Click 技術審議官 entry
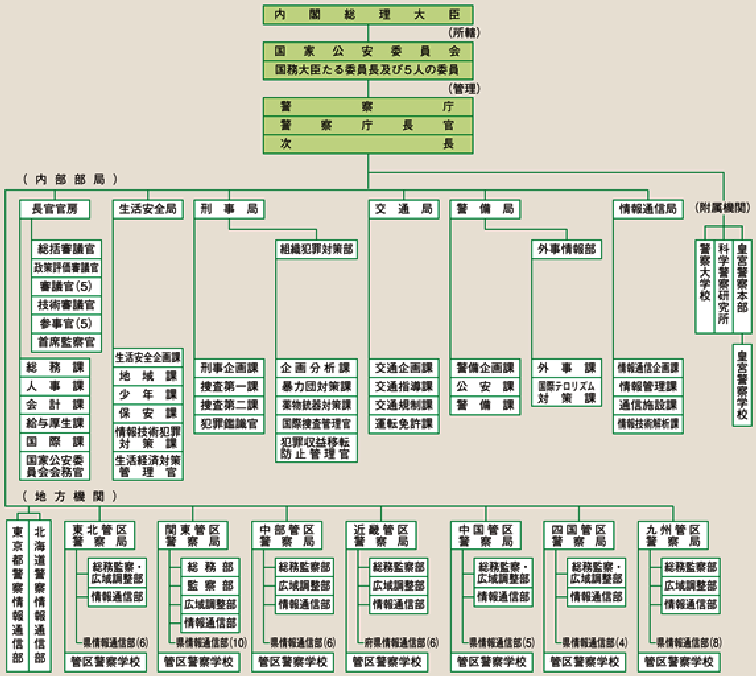This screenshot has height=676, width=756. (x=67, y=305)
